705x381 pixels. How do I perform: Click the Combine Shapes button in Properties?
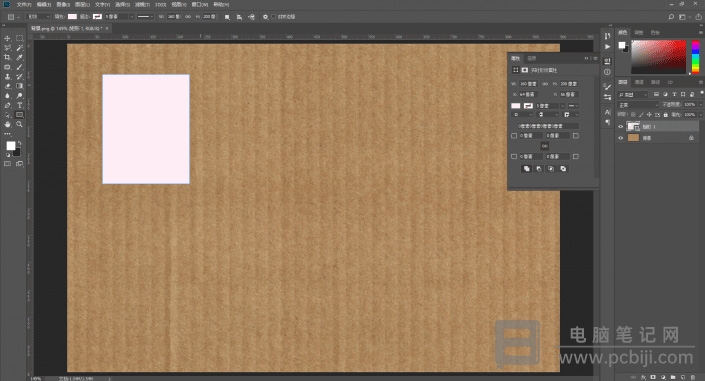(x=526, y=169)
